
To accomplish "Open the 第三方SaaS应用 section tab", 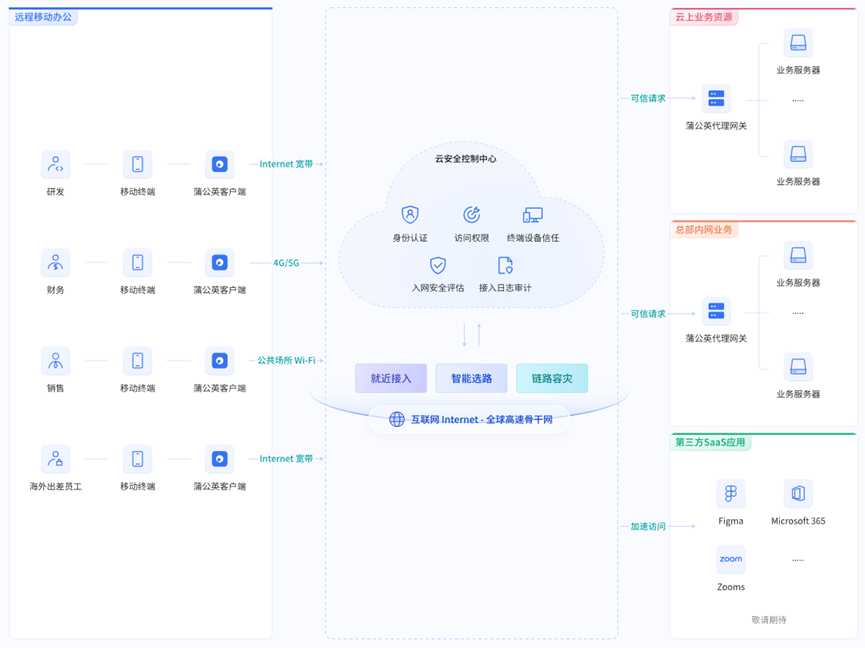I will tap(710, 442).
